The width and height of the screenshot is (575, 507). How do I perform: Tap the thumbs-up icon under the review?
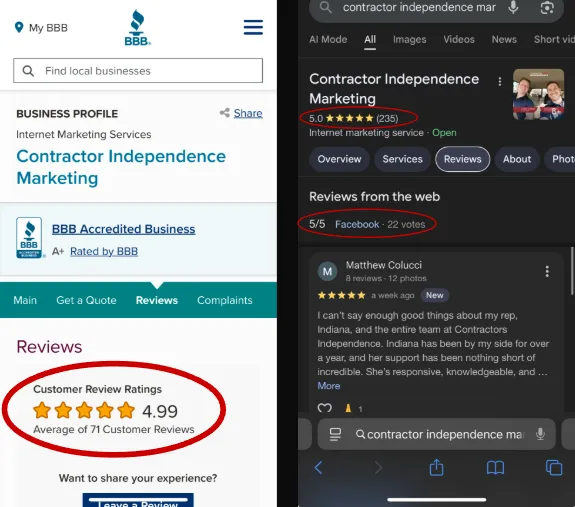click(x=348, y=408)
